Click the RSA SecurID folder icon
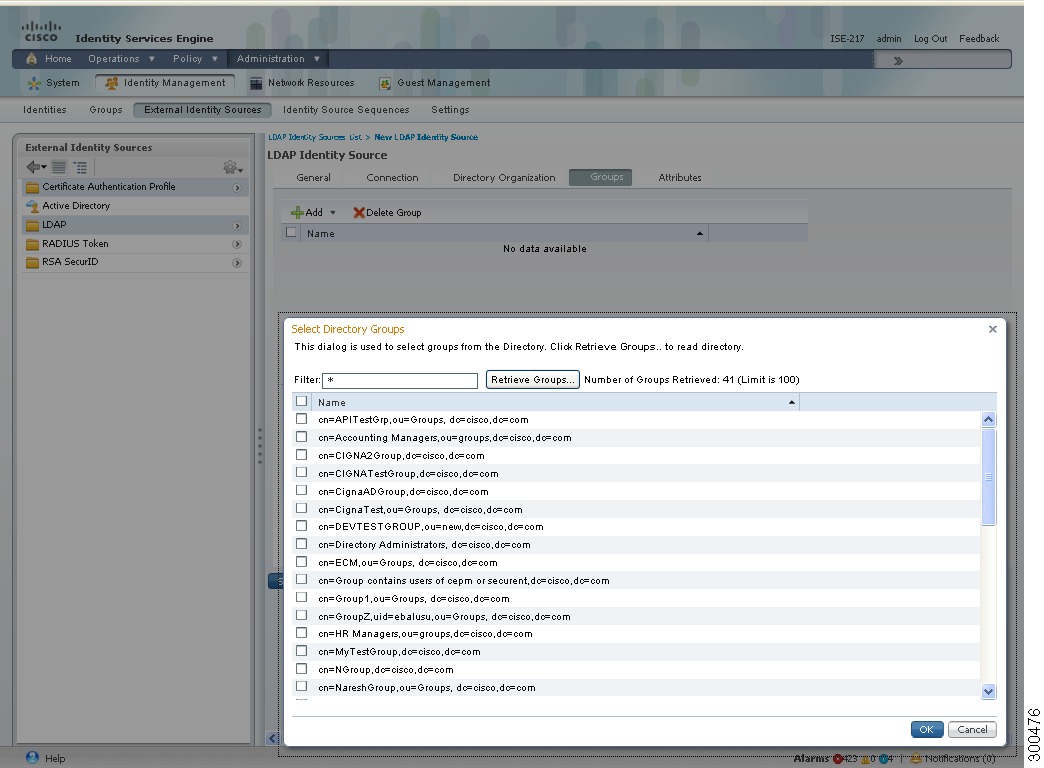This screenshot has height=768, width=1044. 33,262
